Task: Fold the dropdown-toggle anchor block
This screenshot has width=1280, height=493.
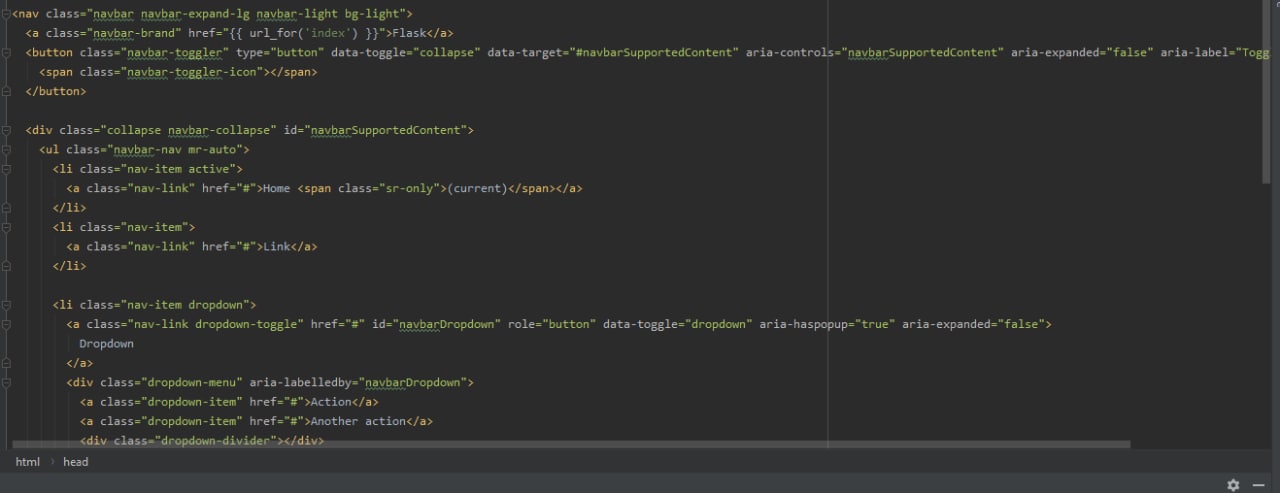Action: (6, 324)
